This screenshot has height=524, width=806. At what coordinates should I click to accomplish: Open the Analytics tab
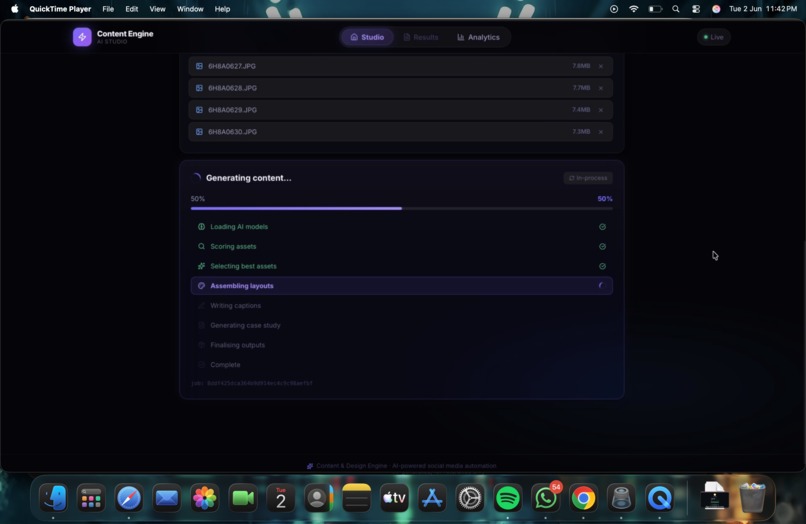479,37
